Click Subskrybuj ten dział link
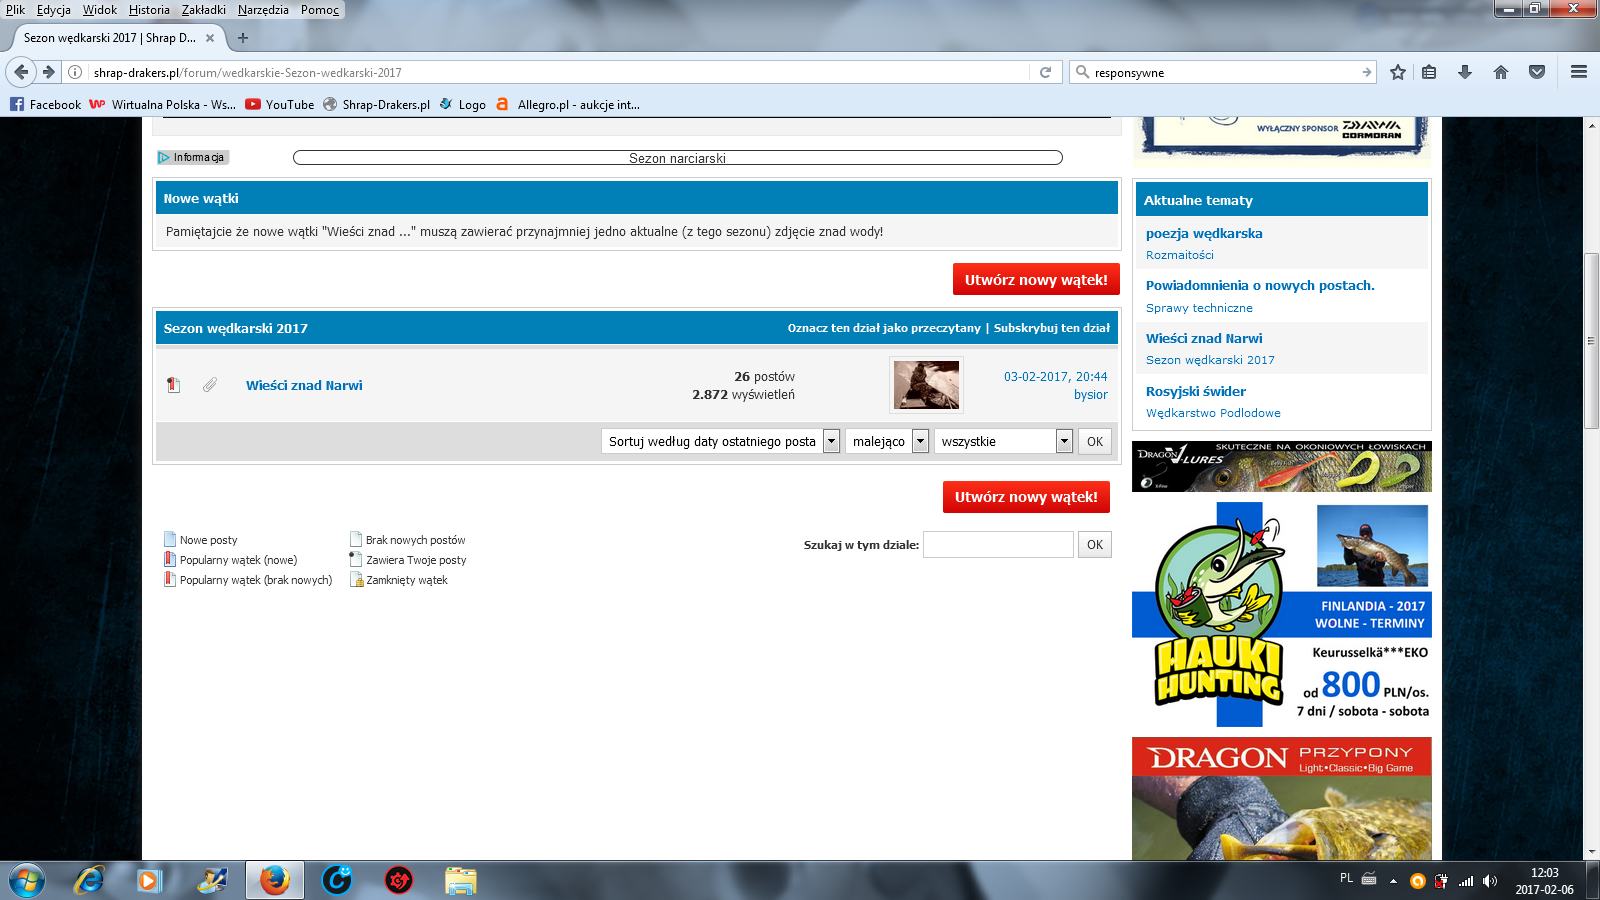1600x900 pixels. [1051, 328]
